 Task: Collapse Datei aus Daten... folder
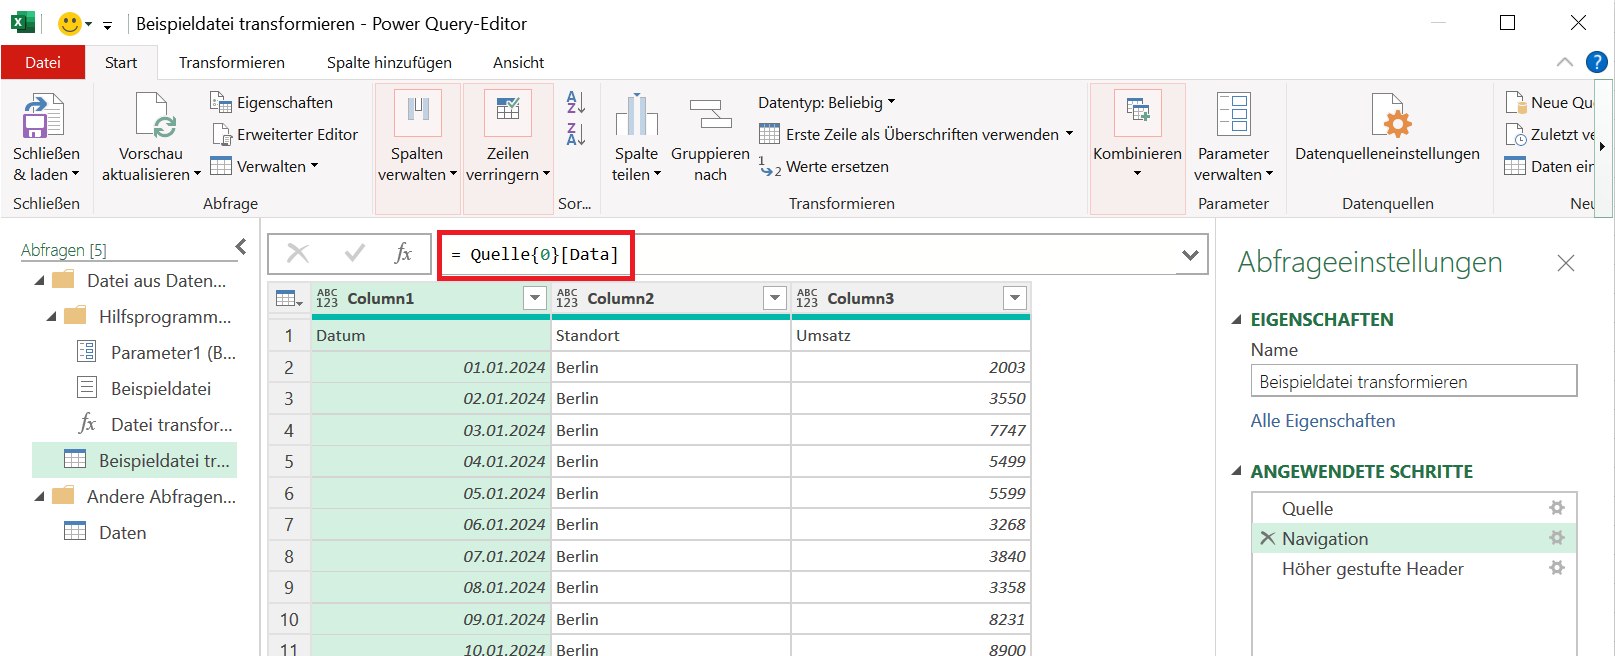40,280
